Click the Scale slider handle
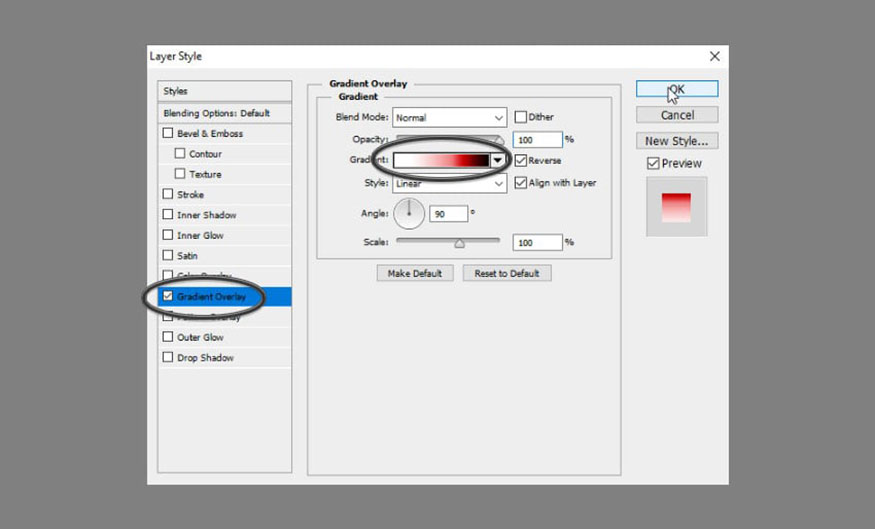The height and width of the screenshot is (529, 875). point(459,243)
